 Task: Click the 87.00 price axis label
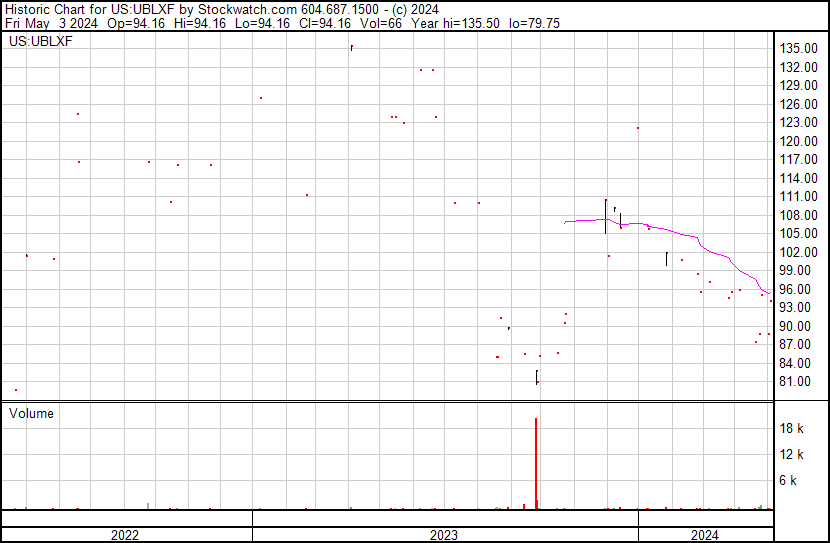(x=795, y=345)
